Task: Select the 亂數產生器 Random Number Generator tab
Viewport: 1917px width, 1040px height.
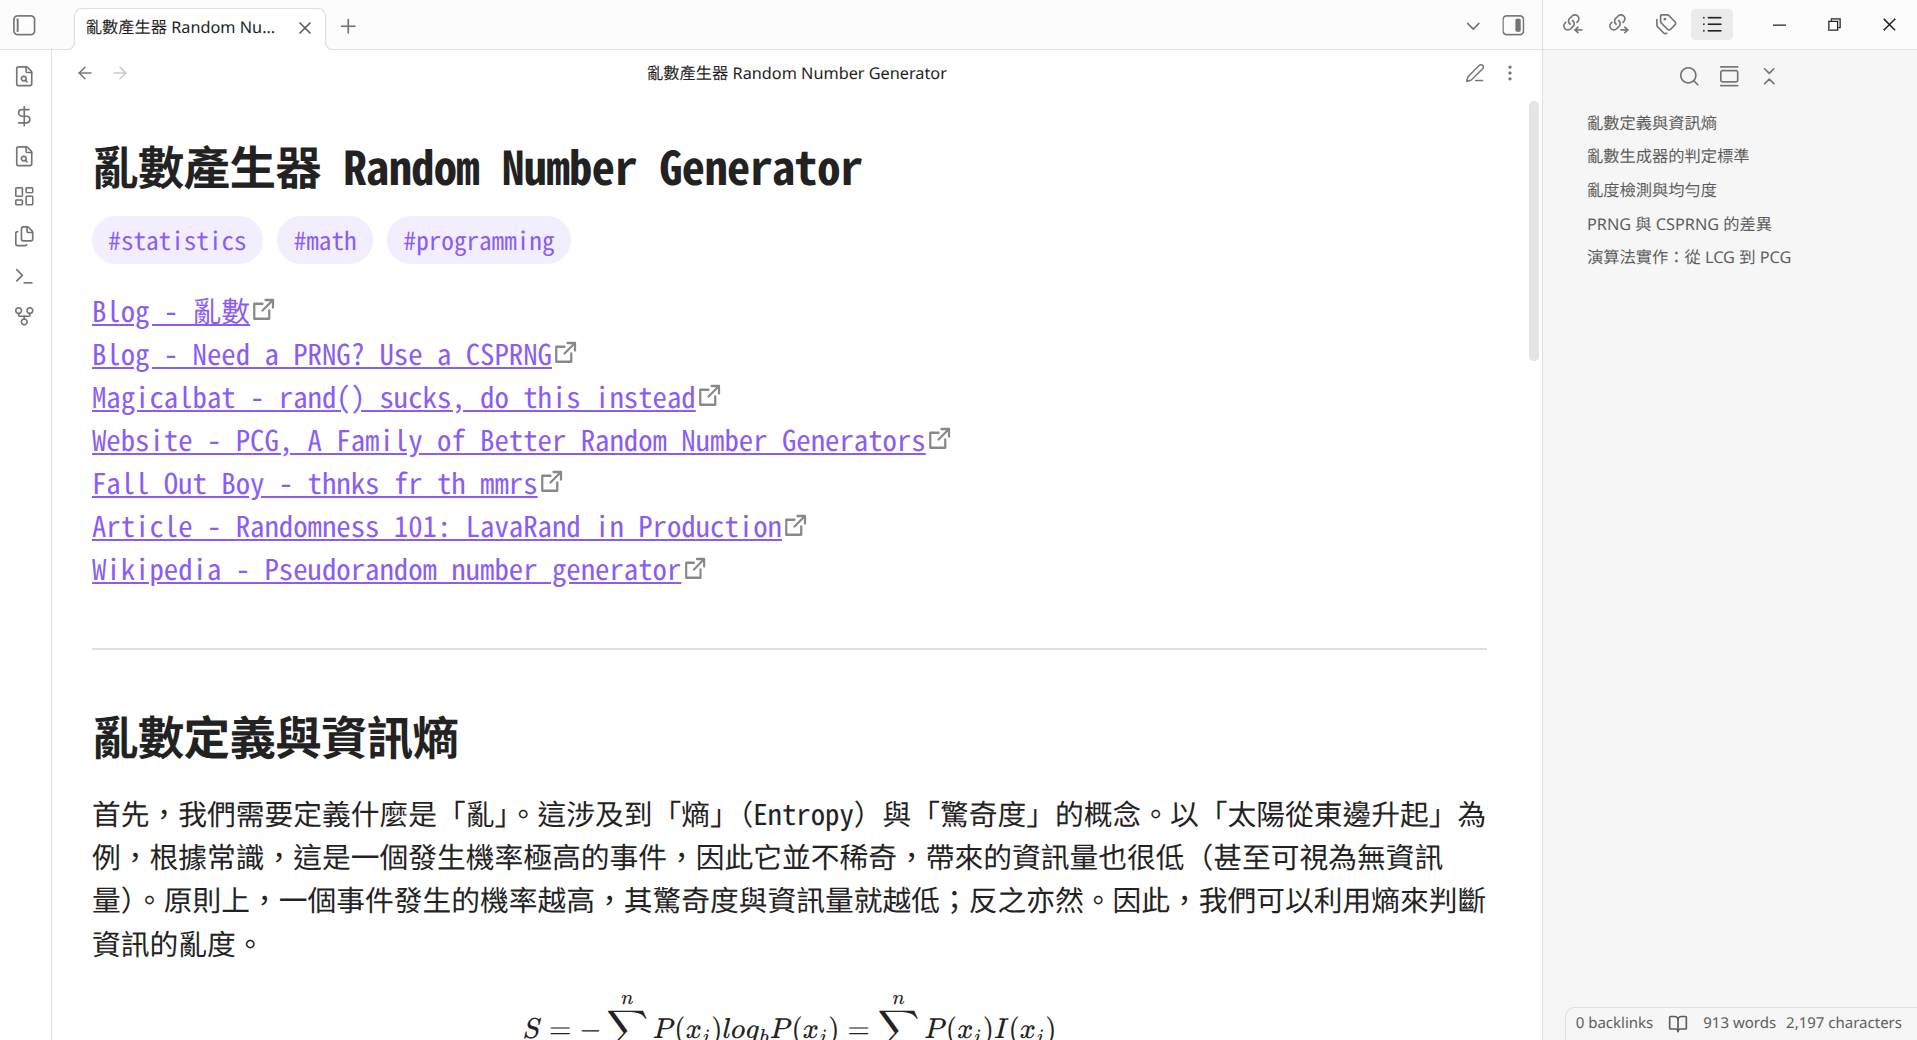Action: coord(181,27)
